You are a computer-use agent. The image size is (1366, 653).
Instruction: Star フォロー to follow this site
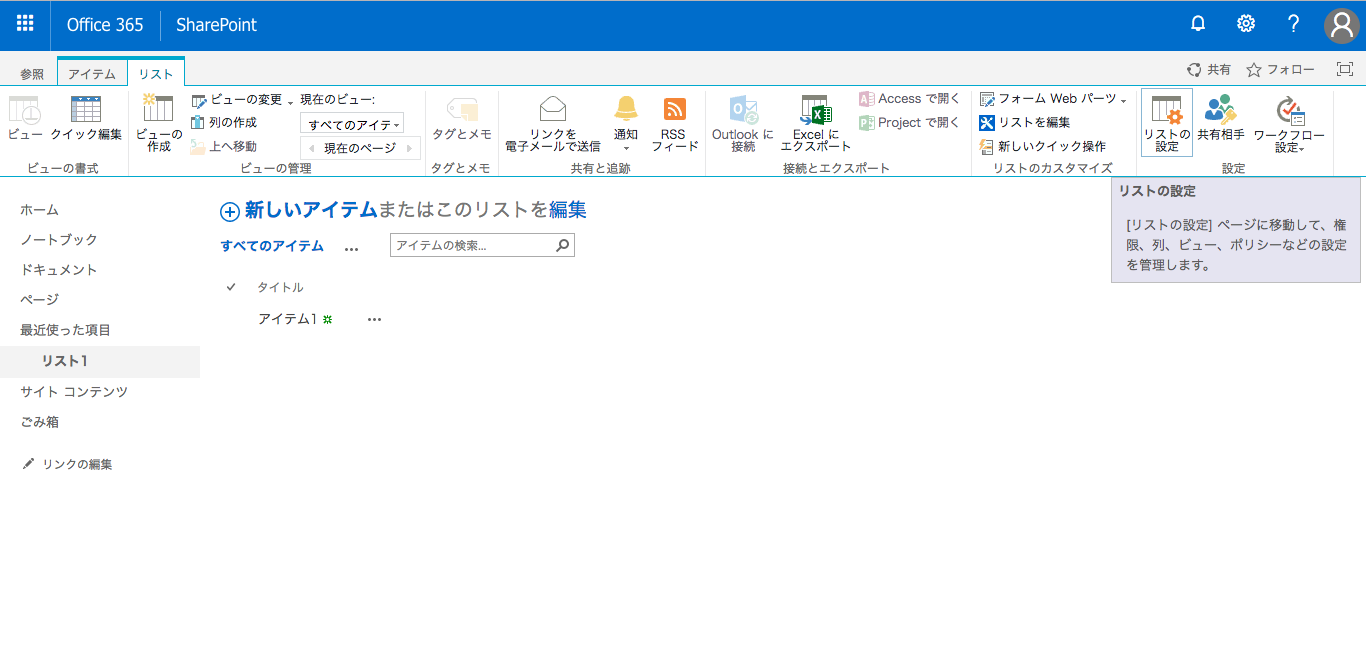1253,69
